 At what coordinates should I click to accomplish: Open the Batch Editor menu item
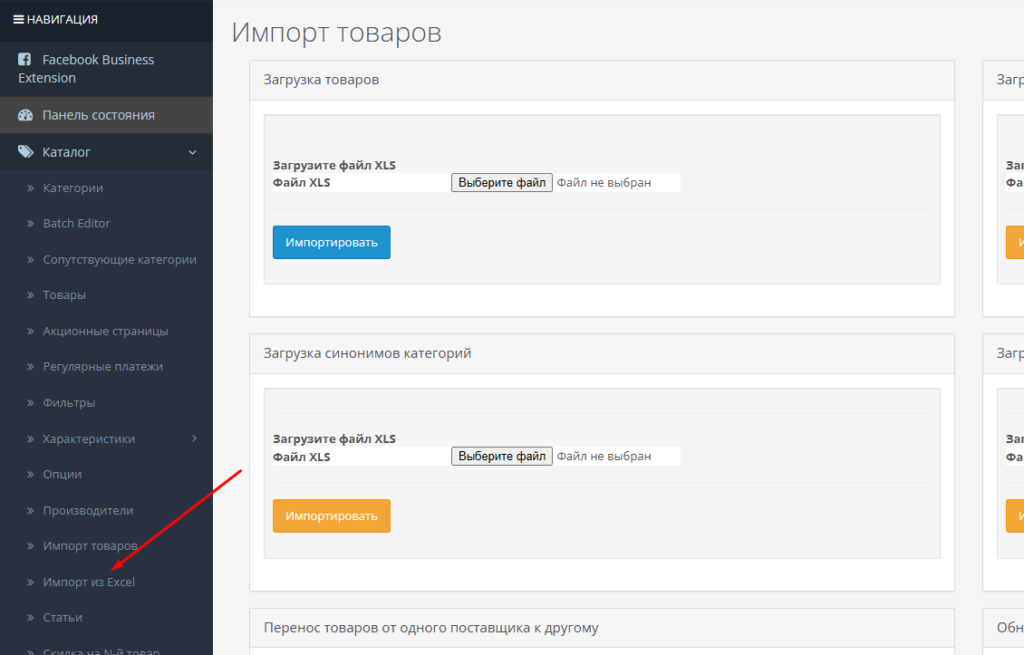pyautogui.click(x=76, y=224)
